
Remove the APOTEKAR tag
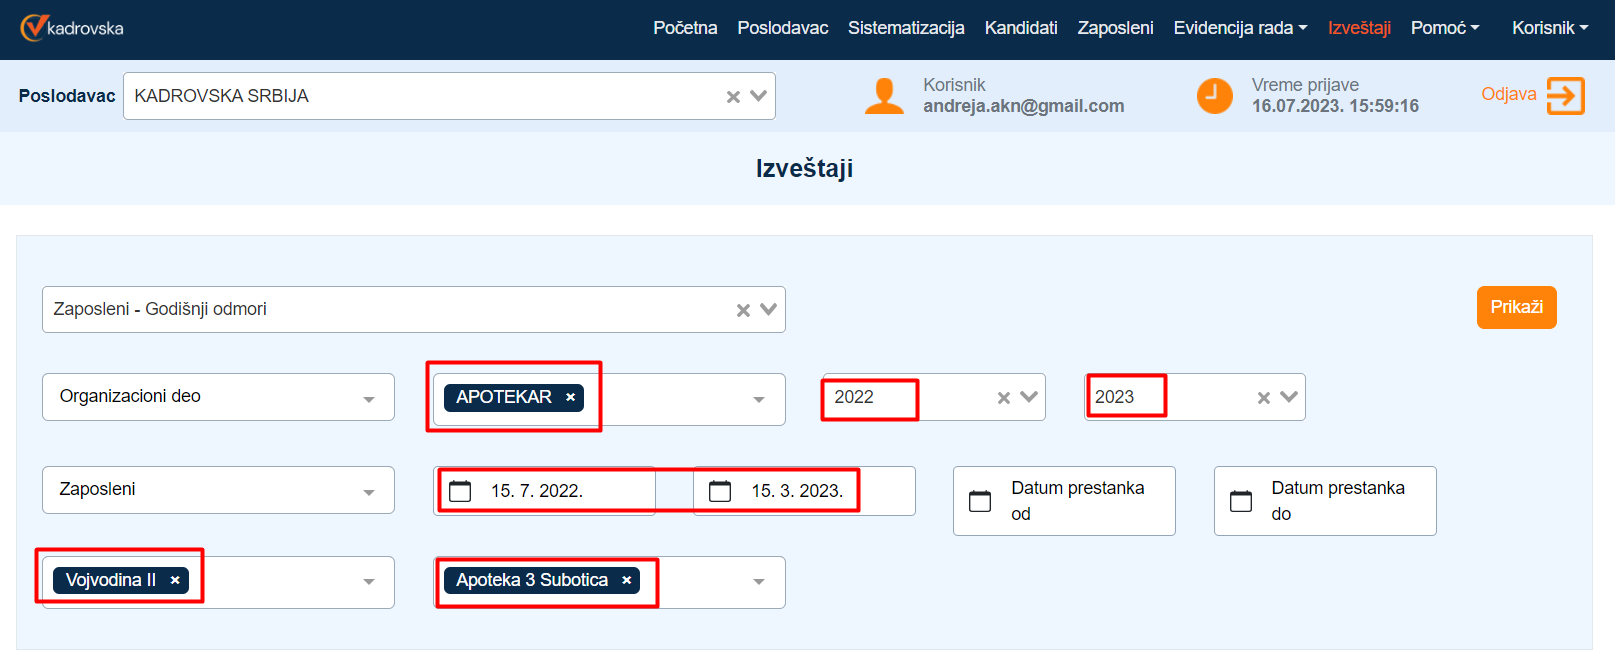coord(570,397)
